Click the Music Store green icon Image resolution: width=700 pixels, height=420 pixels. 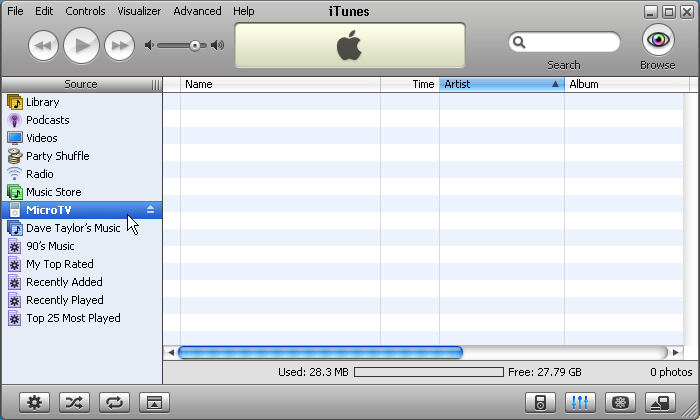[15, 192]
